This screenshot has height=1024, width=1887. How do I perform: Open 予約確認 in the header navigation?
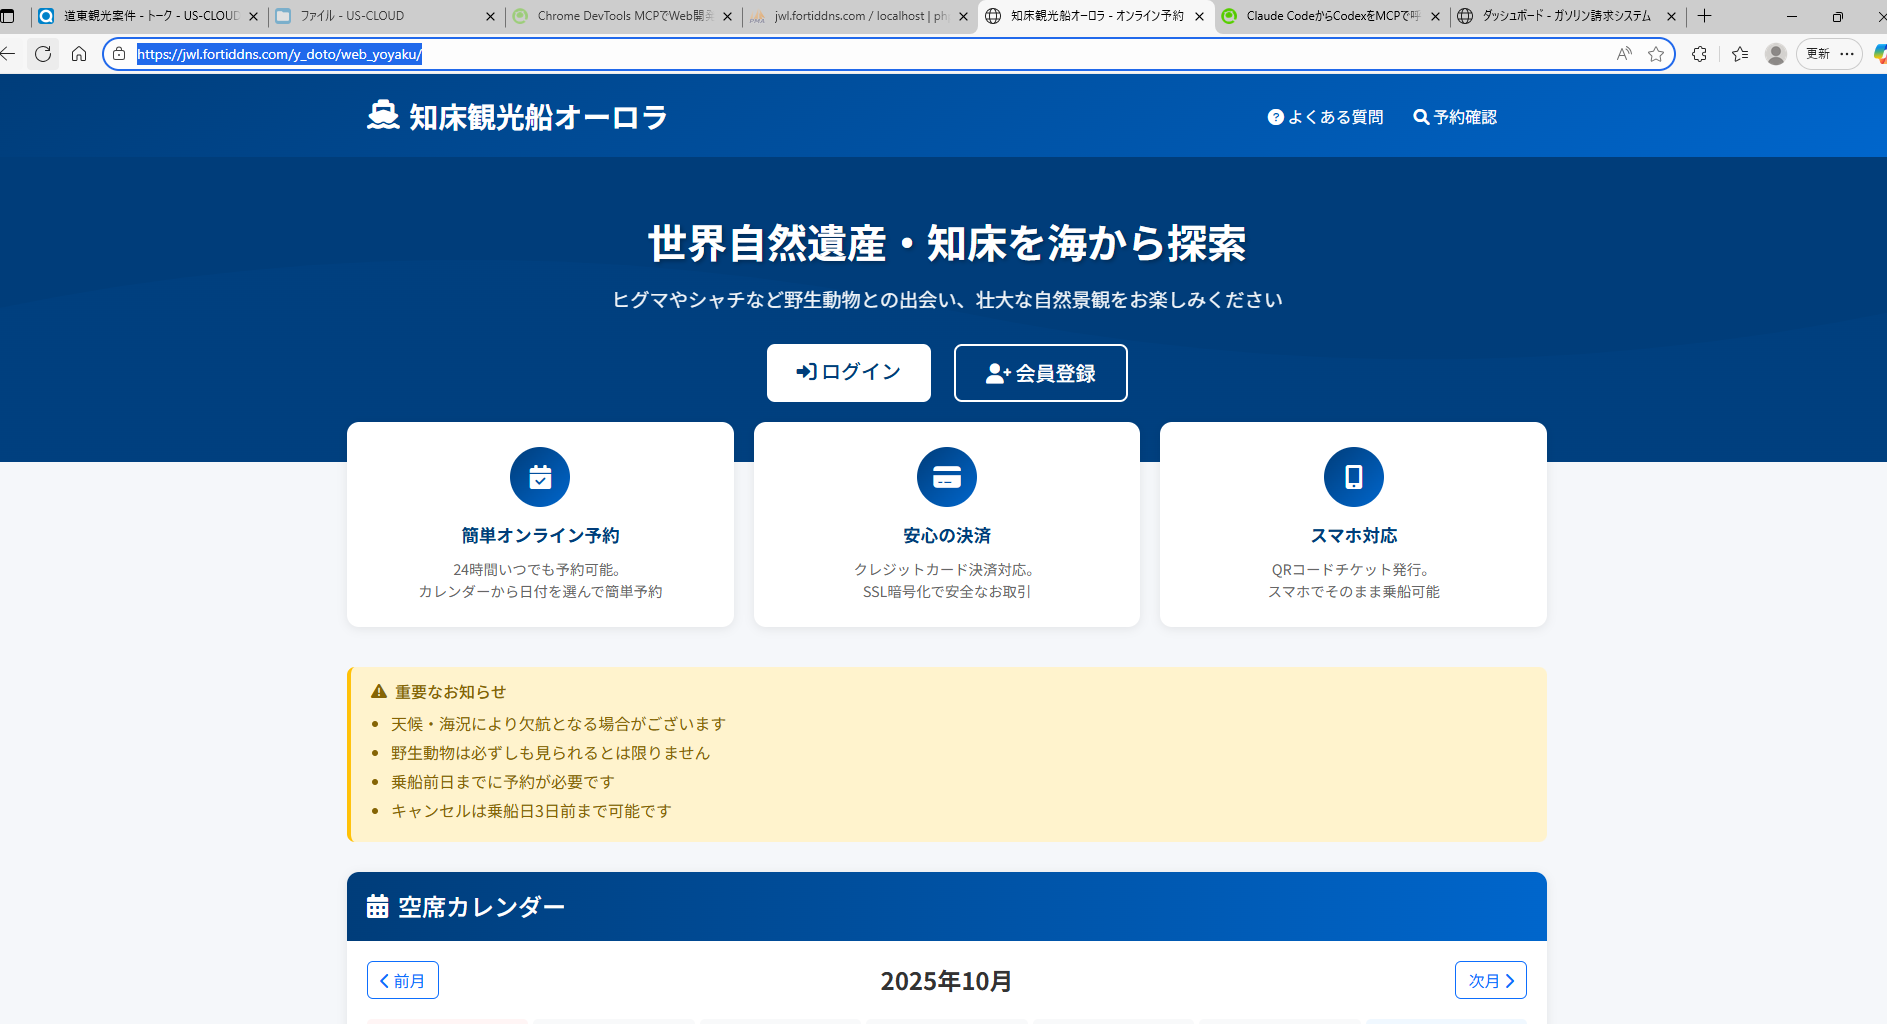pos(1455,117)
